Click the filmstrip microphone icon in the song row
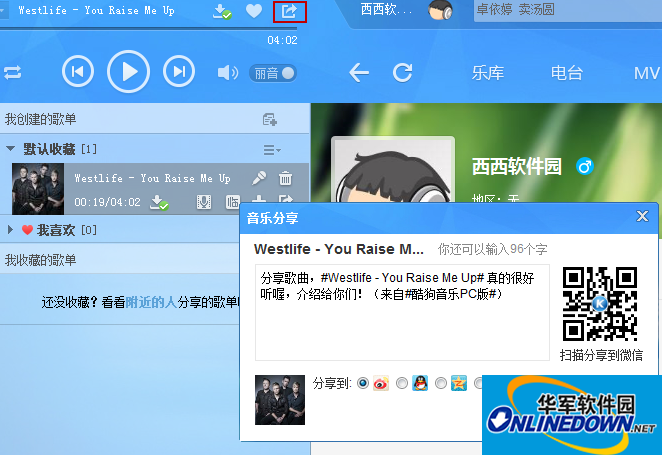Image resolution: width=662 pixels, height=455 pixels. 204,202
